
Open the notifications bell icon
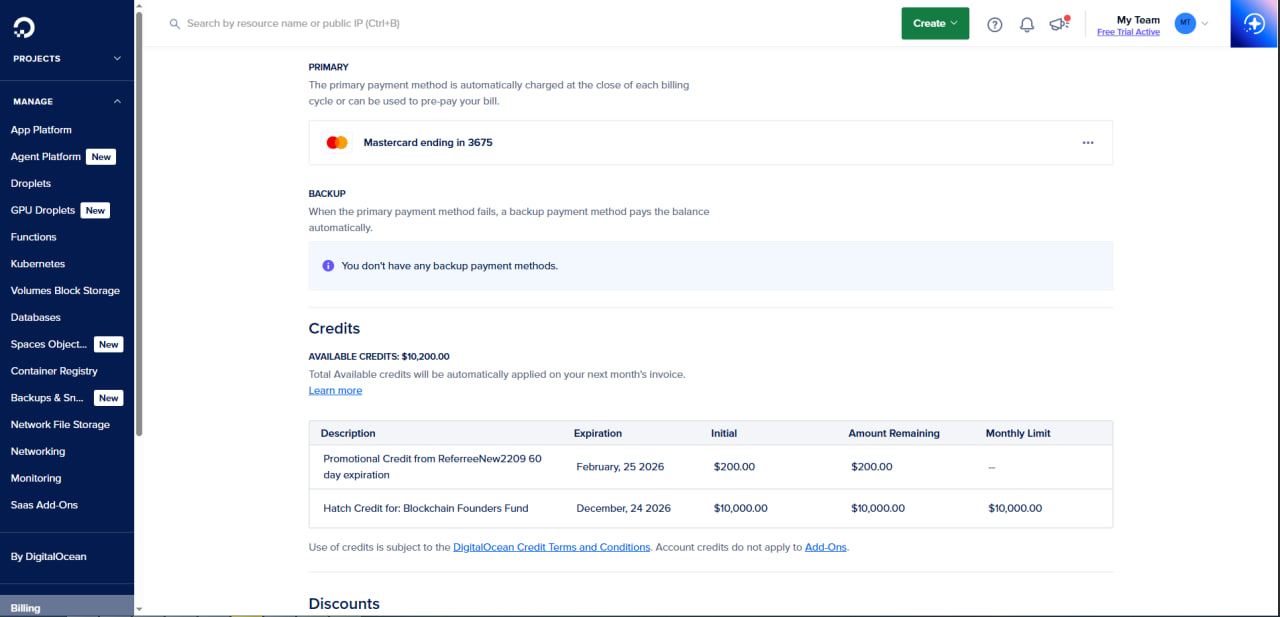(x=1026, y=24)
